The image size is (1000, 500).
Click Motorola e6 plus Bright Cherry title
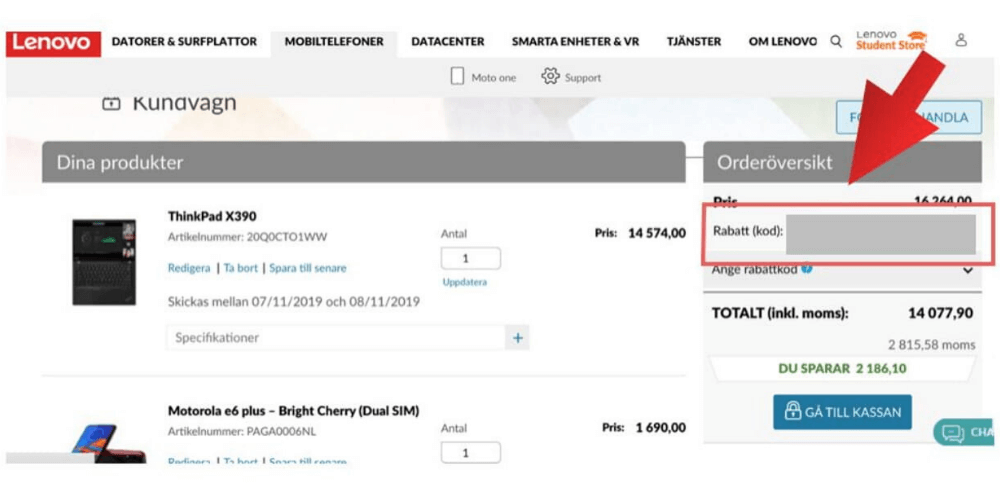293,411
